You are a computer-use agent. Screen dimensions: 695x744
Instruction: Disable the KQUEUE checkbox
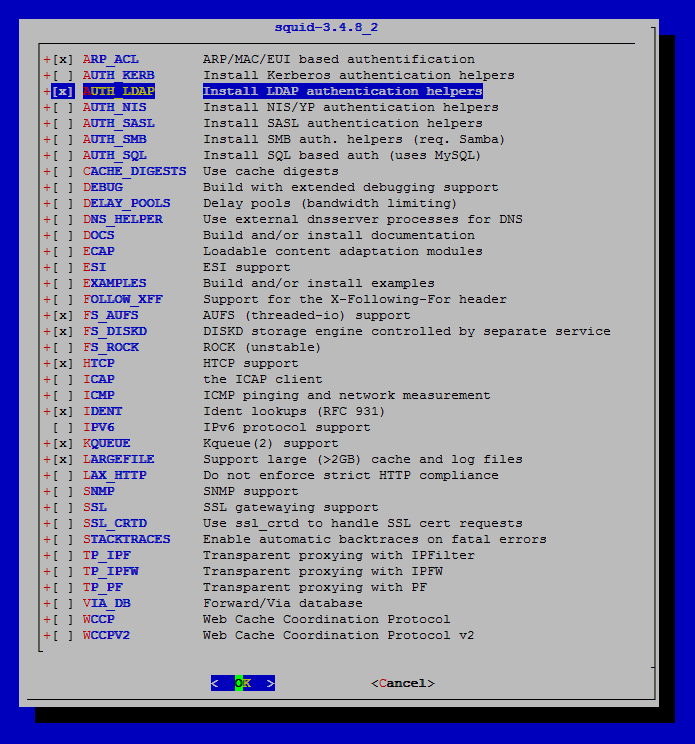point(63,444)
